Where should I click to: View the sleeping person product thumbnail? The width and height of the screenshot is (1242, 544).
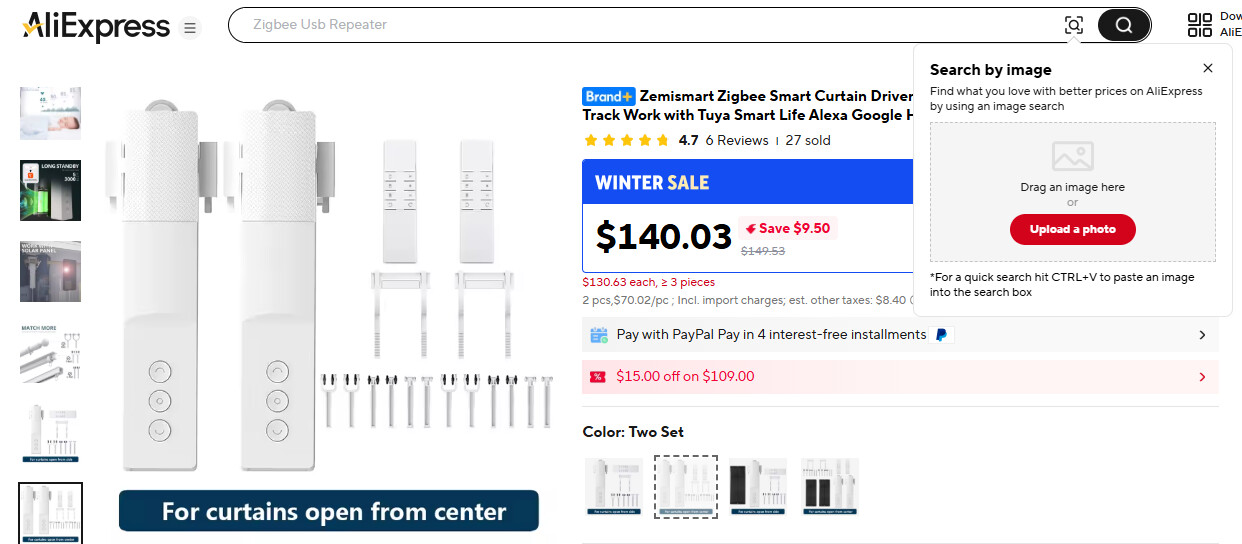[50, 113]
